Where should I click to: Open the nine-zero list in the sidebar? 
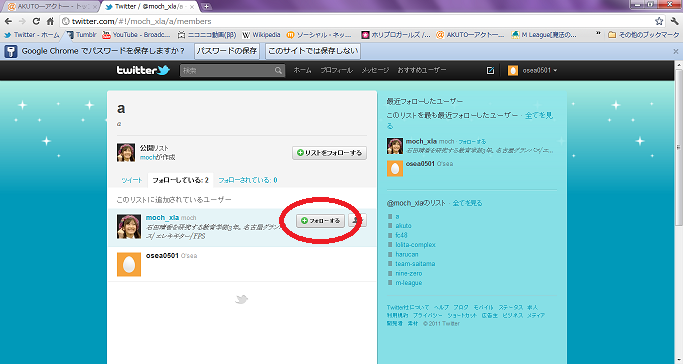tap(409, 273)
